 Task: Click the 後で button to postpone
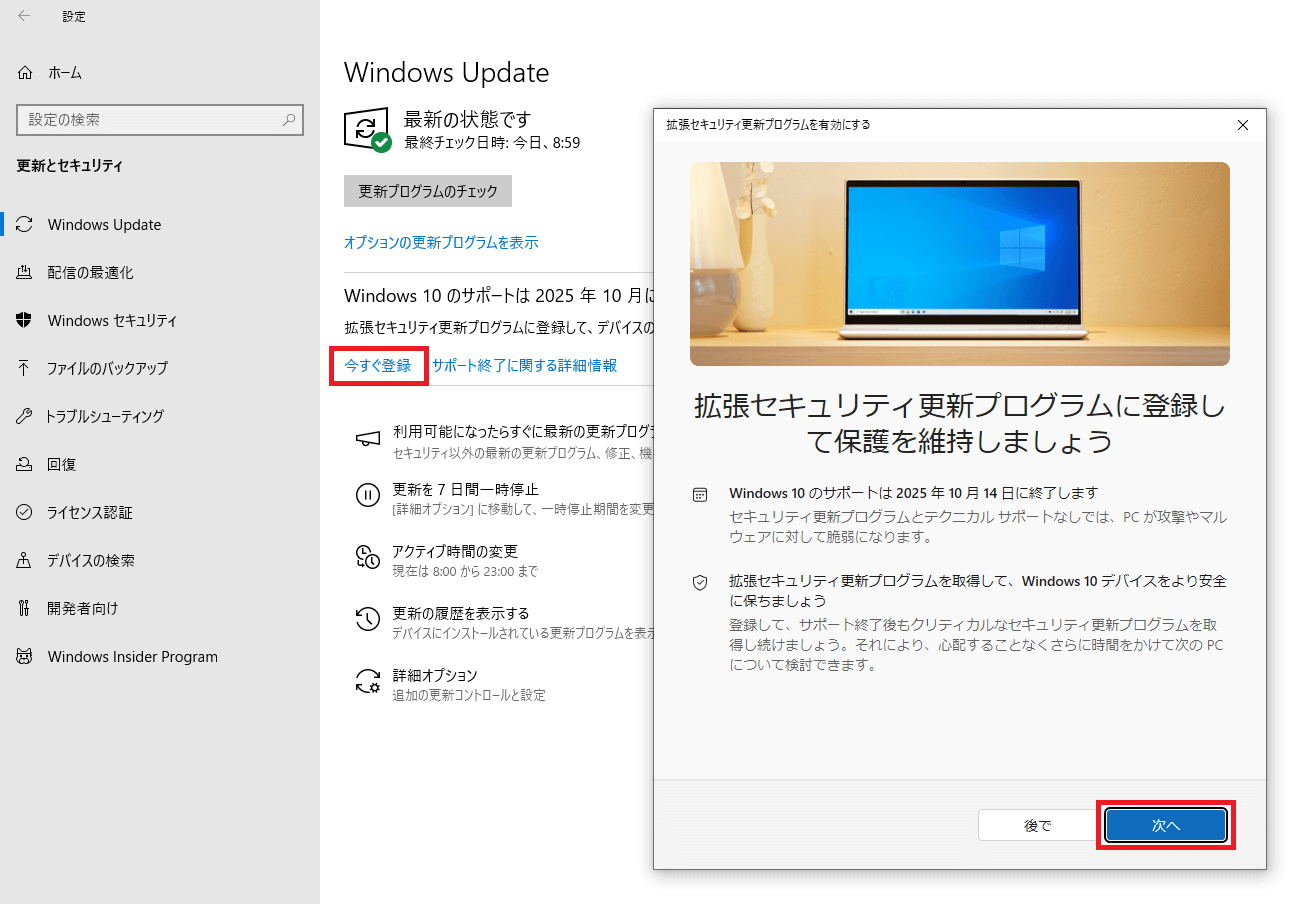1037,825
